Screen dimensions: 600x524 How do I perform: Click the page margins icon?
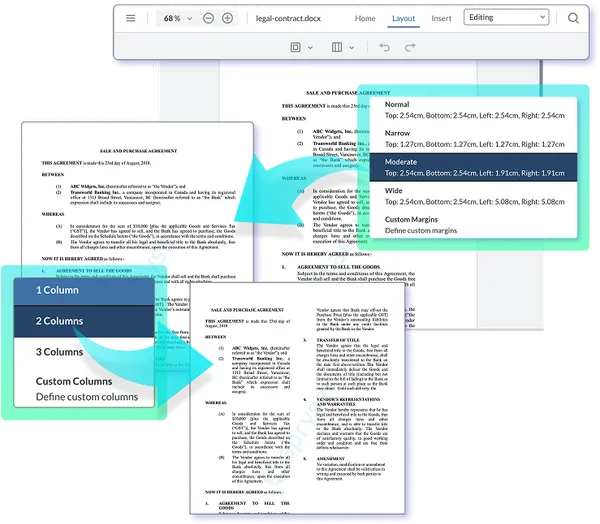pos(295,47)
